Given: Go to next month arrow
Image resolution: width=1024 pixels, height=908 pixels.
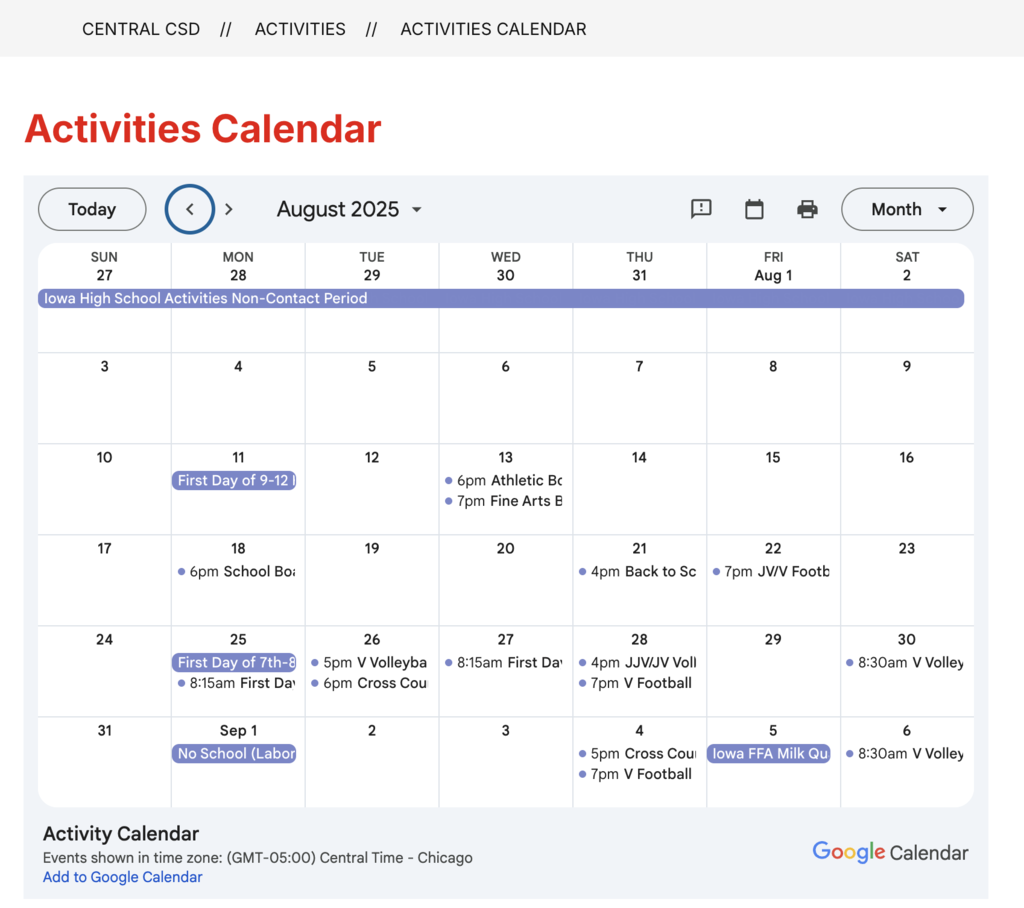Looking at the screenshot, I should pos(229,209).
